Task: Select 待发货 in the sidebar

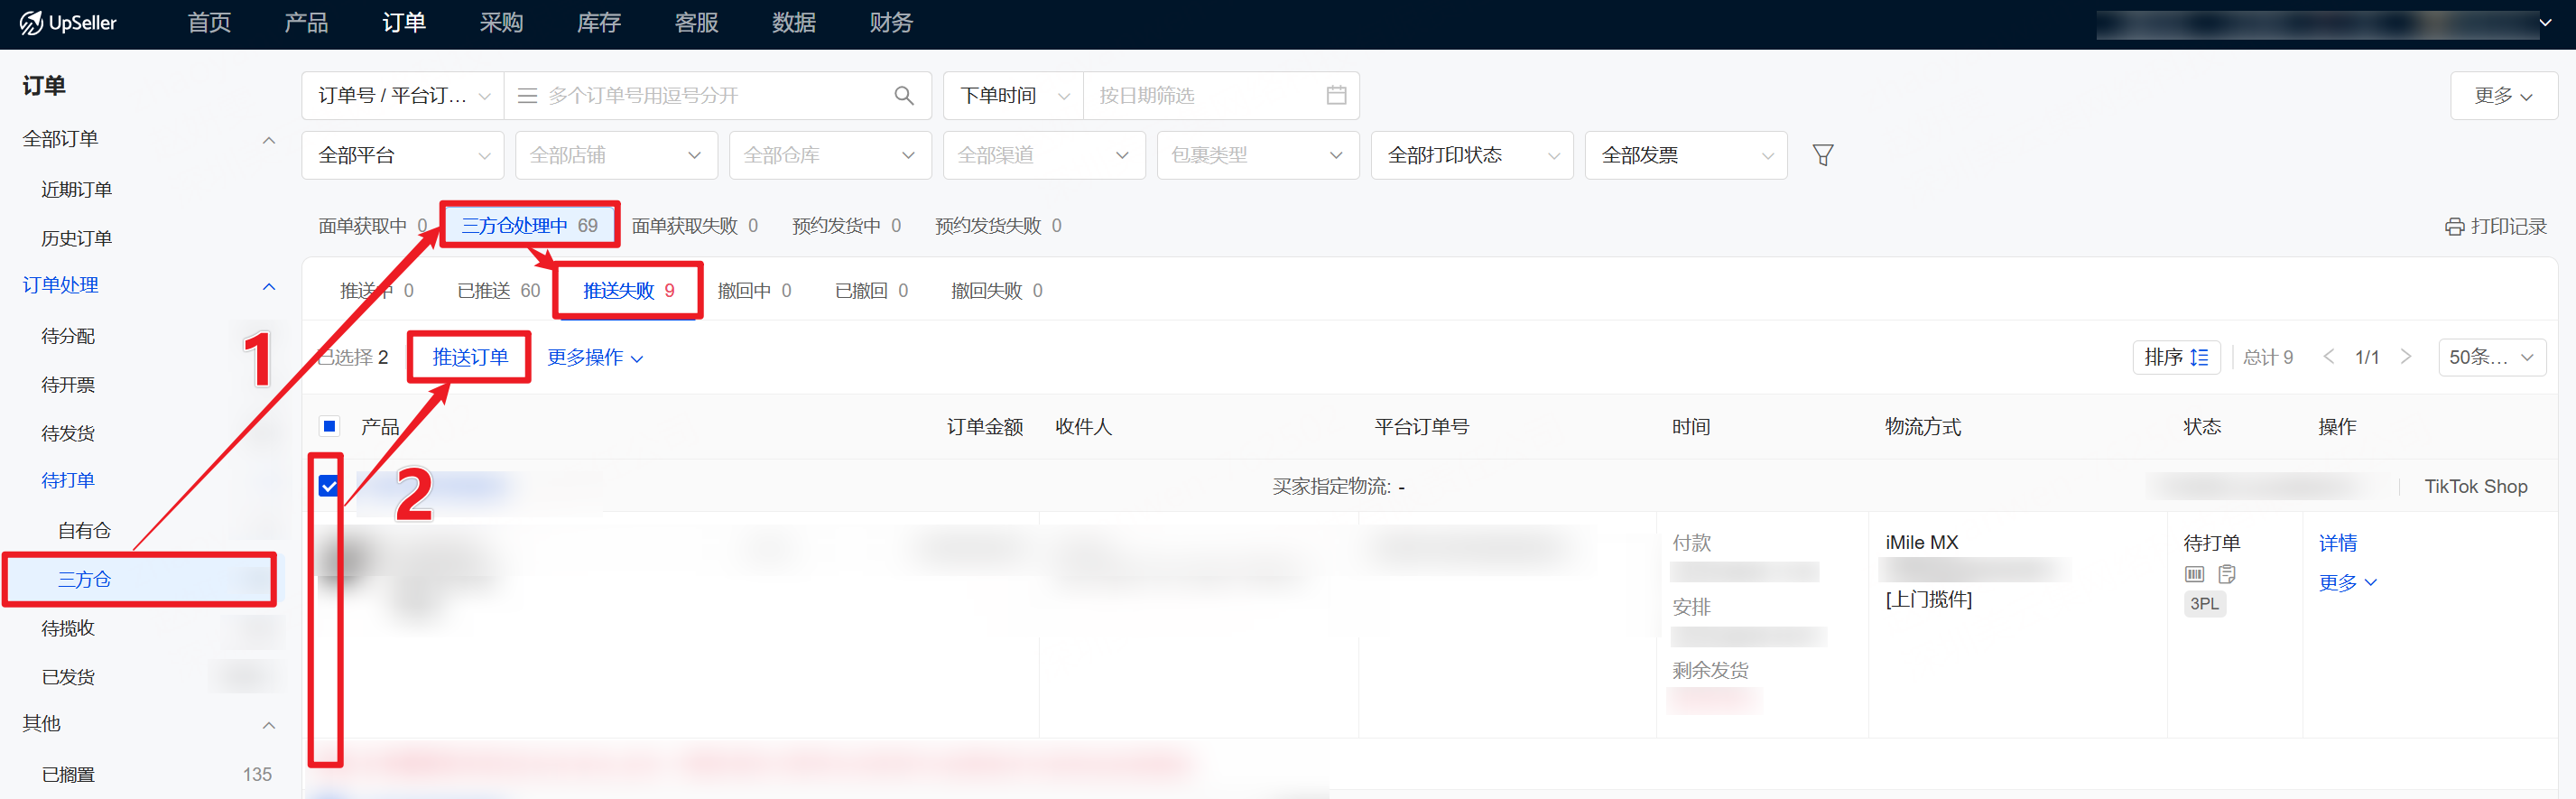Action: [x=68, y=433]
